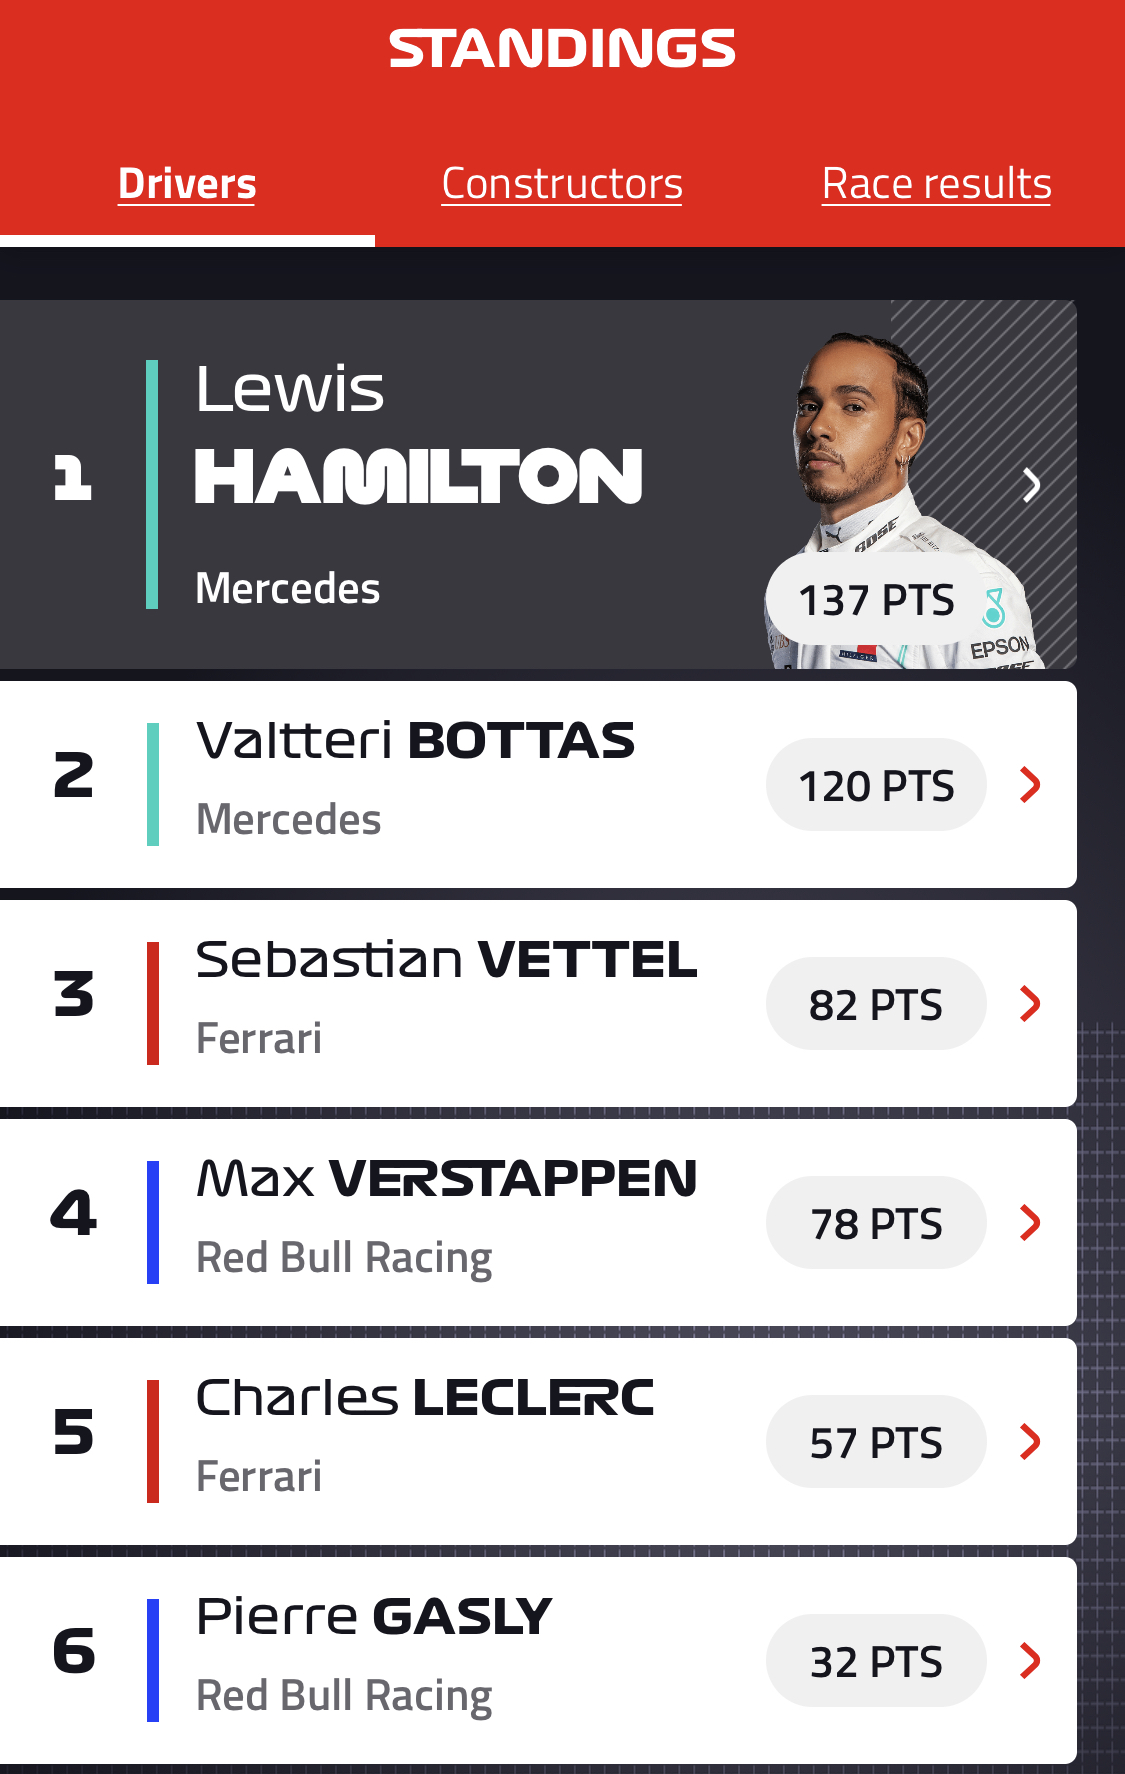Select Charles Leclerc's name
The height and width of the screenshot is (1774, 1125).
point(425,1398)
